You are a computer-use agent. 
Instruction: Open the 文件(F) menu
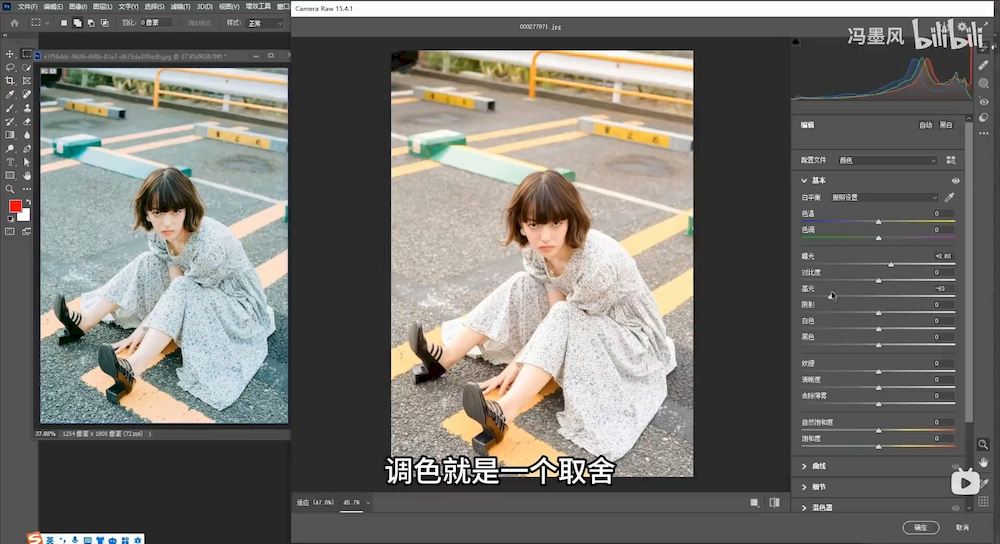(27, 6)
